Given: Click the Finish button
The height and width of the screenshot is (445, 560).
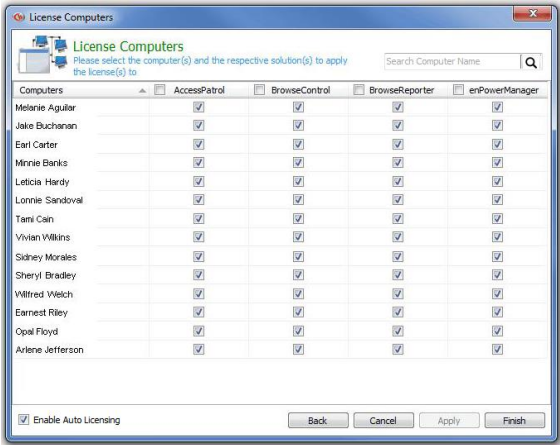Looking at the screenshot, I should click(514, 420).
